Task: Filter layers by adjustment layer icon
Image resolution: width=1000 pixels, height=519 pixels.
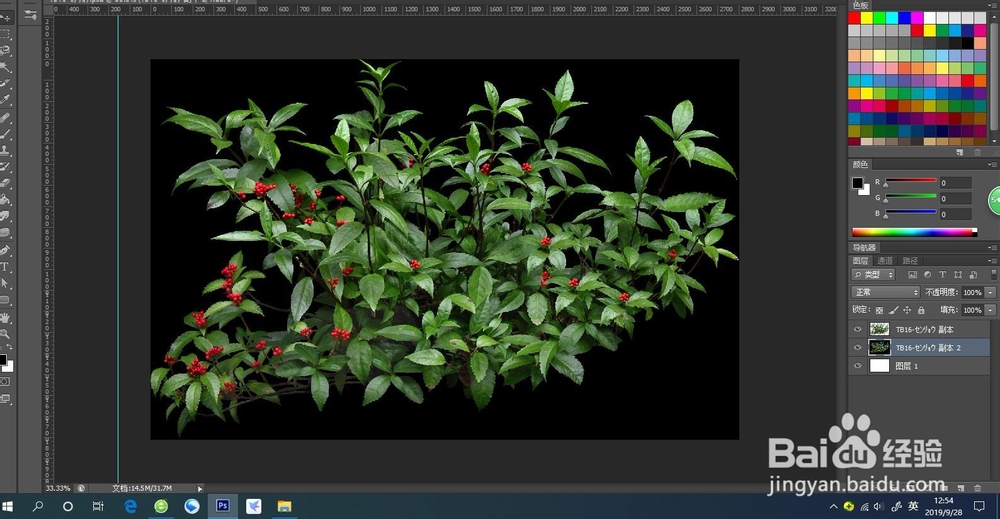Action: click(x=927, y=275)
